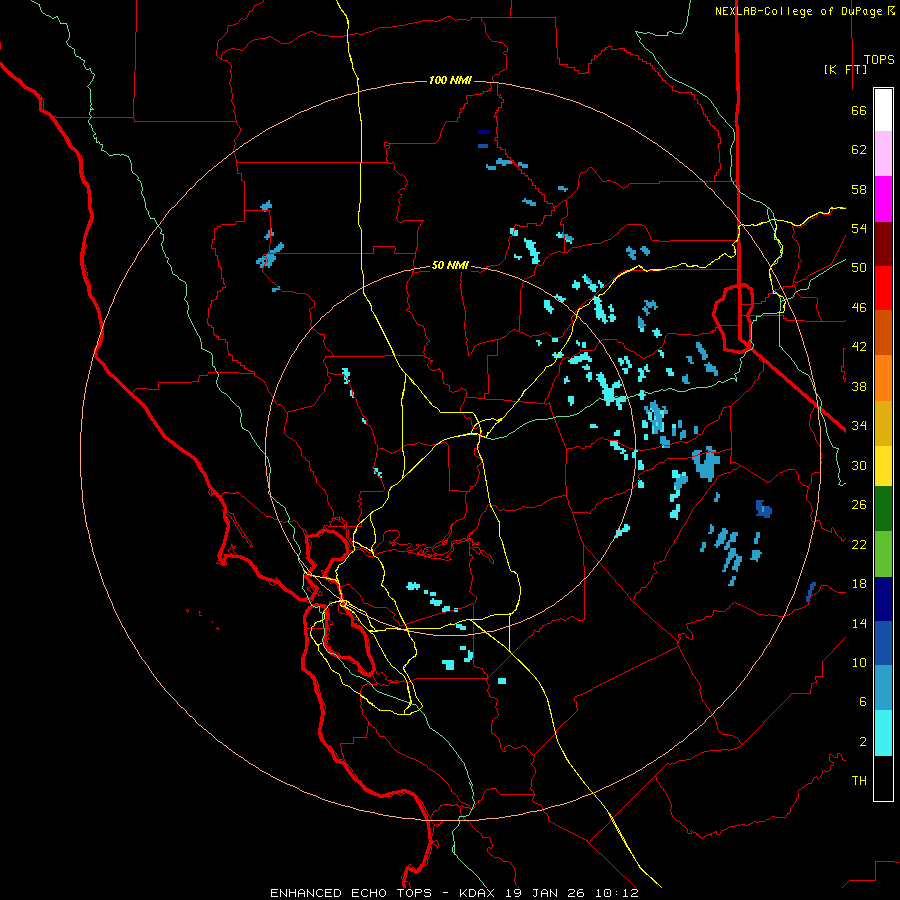The image size is (900, 900).
Task: Click the legend value "14"
Action: click(x=859, y=623)
